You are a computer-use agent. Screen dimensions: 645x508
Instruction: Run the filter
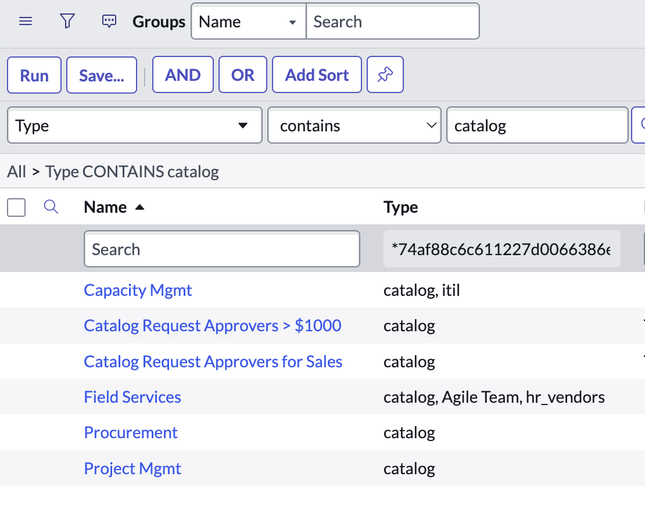click(x=34, y=75)
